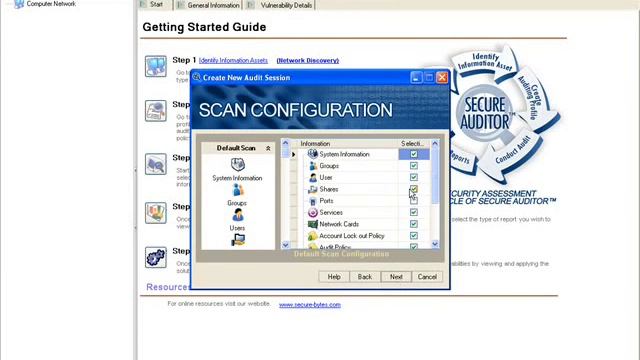Click the Default Scan panel header
Viewport: 640px width, 360px height.
pyautogui.click(x=238, y=148)
